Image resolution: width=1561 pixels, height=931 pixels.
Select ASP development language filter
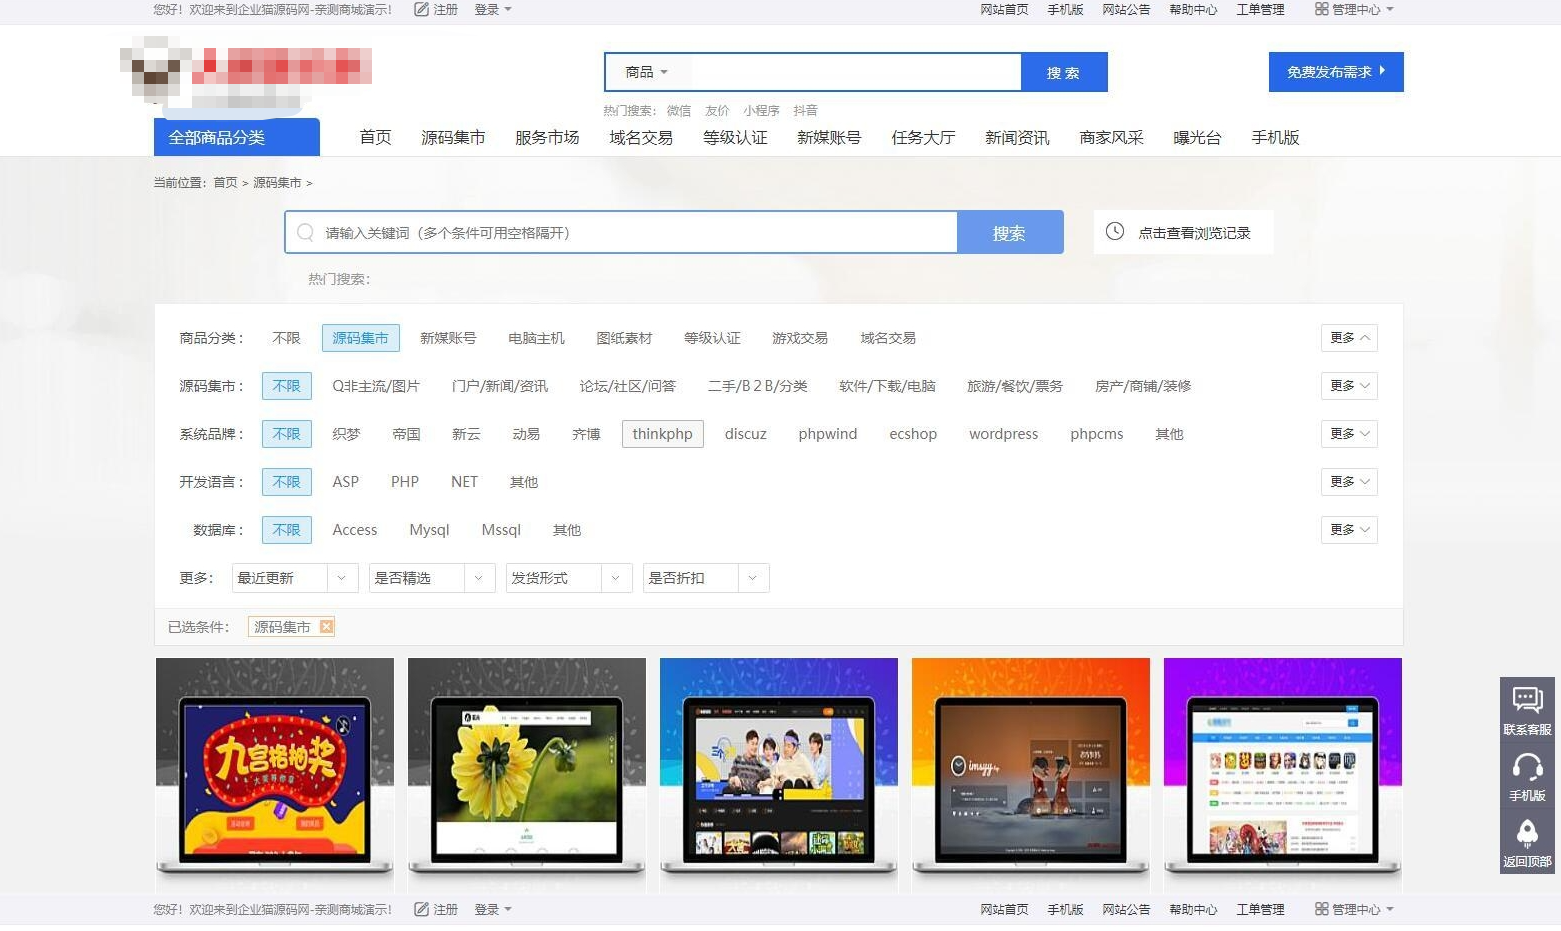click(345, 482)
